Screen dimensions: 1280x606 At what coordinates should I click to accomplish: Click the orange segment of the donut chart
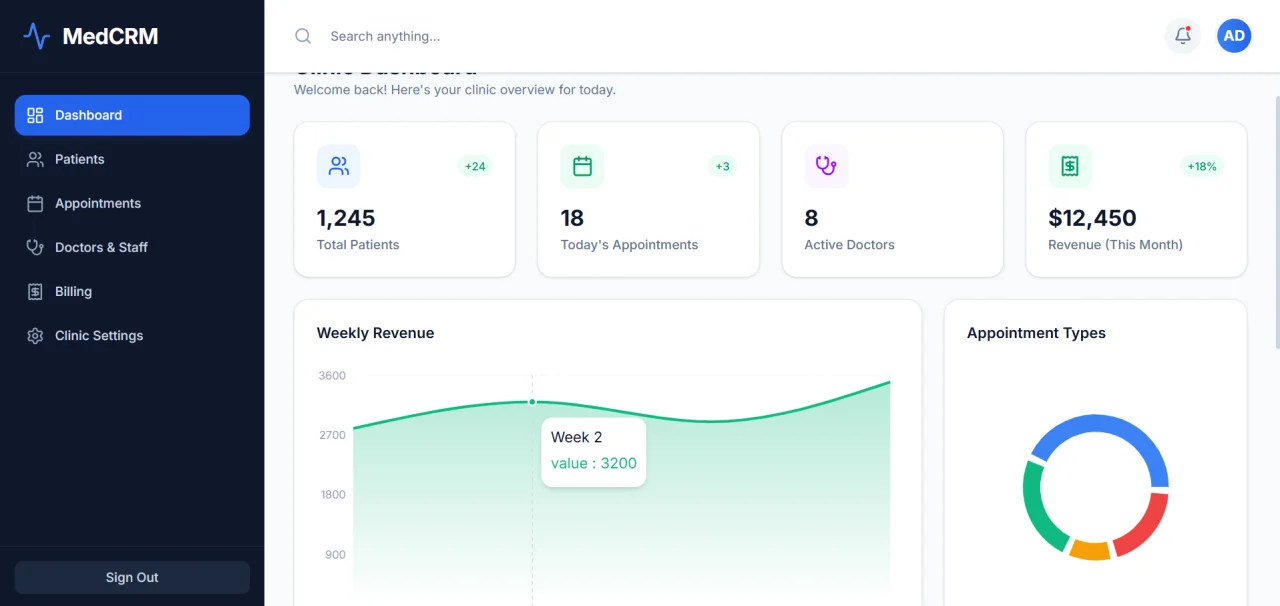coord(1090,550)
